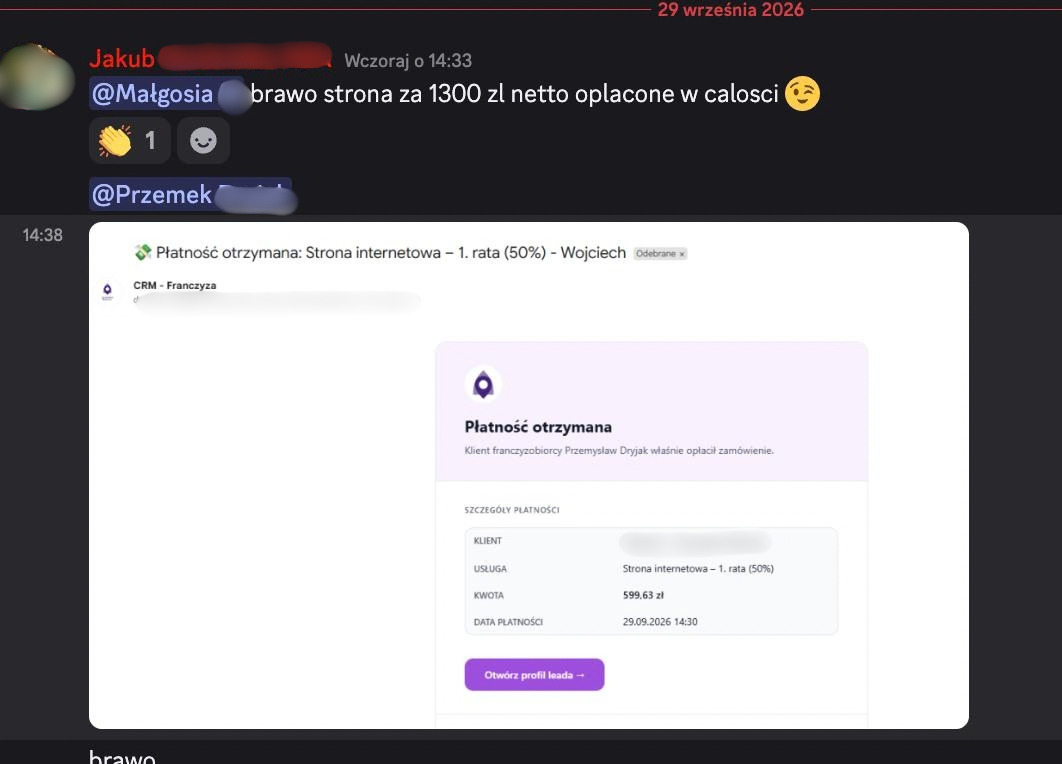The image size is (1062, 764).
Task: Click the clapping hands reaction
Action: 129,141
